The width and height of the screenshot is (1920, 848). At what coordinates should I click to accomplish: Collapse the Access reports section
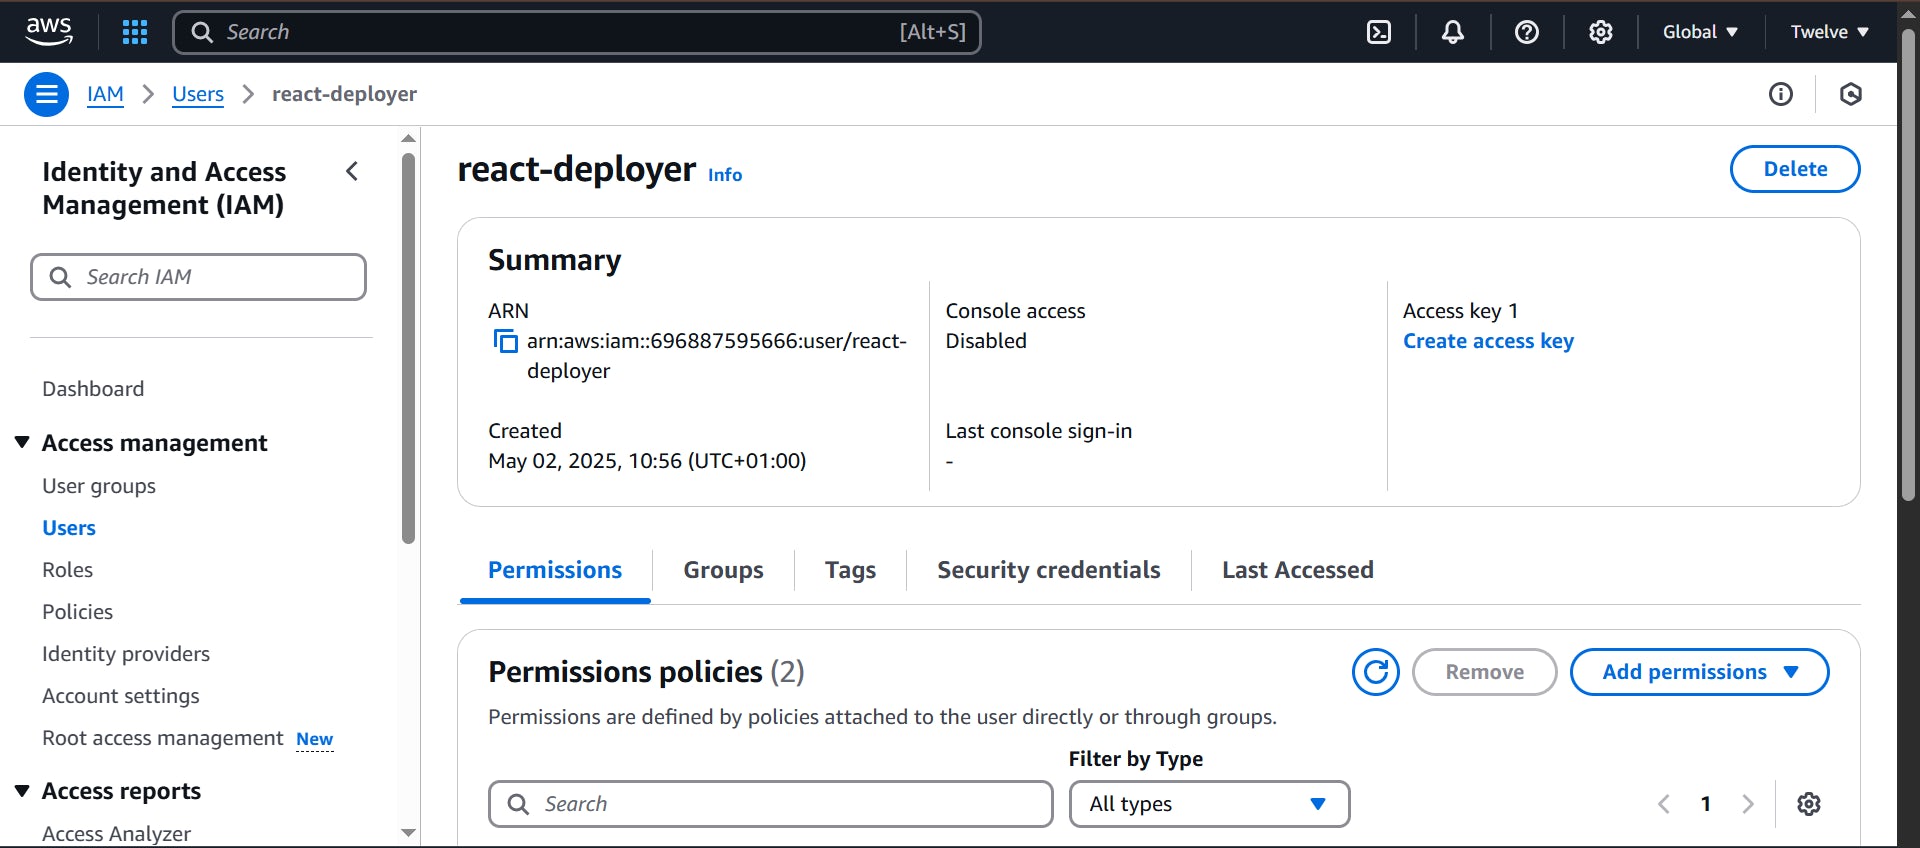[22, 790]
